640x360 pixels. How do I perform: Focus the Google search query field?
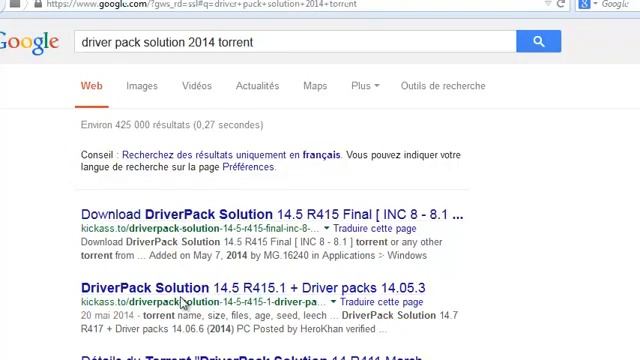295,42
